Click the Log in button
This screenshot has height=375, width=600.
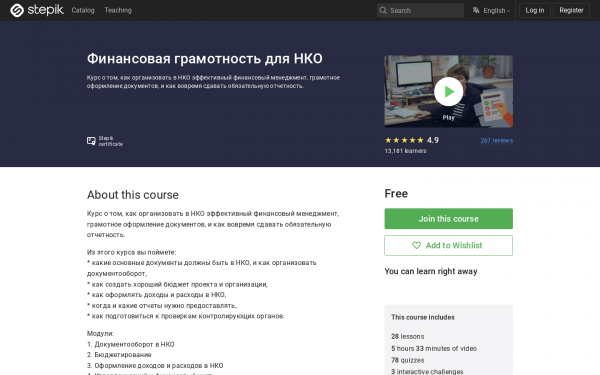point(535,10)
